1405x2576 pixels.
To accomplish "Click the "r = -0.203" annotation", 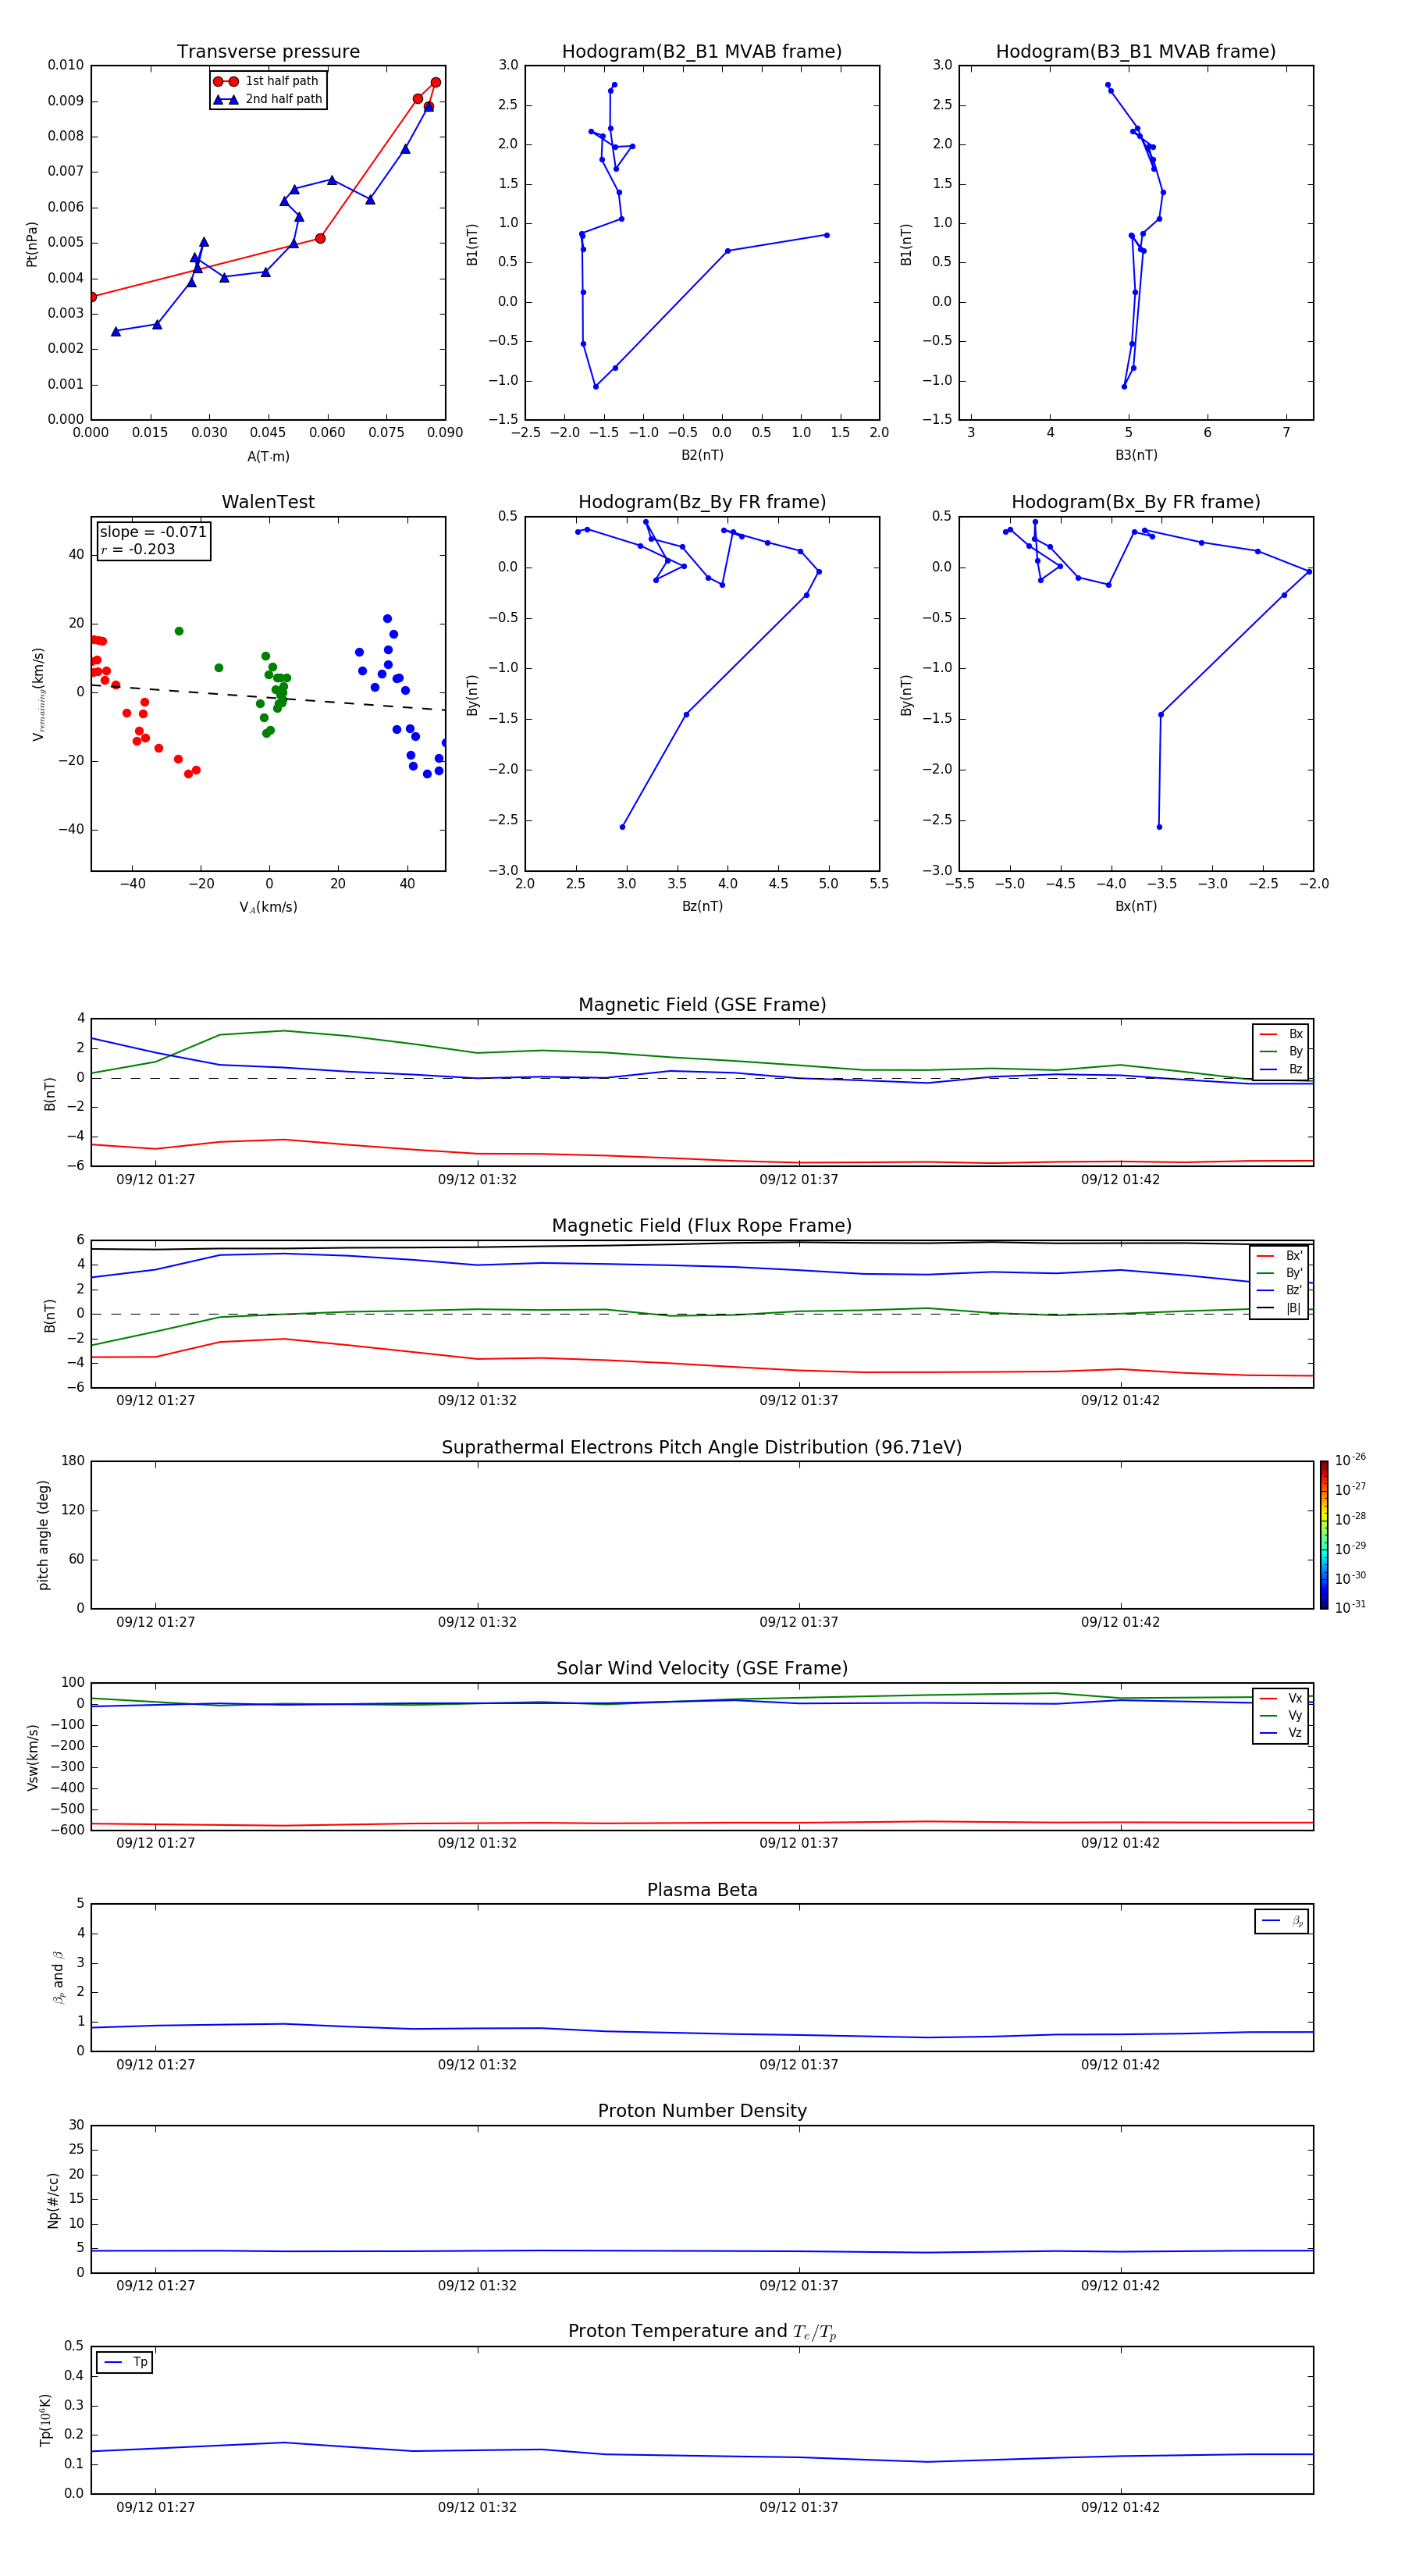I will point(138,549).
